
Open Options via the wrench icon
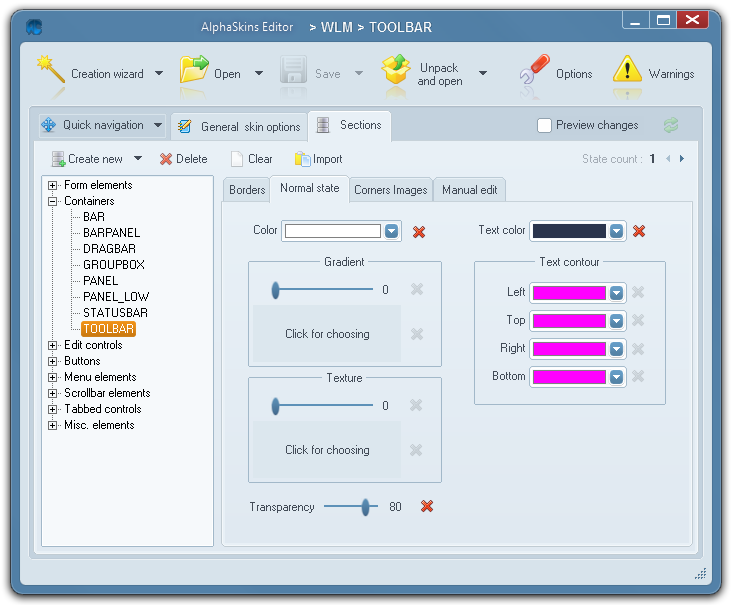point(534,69)
